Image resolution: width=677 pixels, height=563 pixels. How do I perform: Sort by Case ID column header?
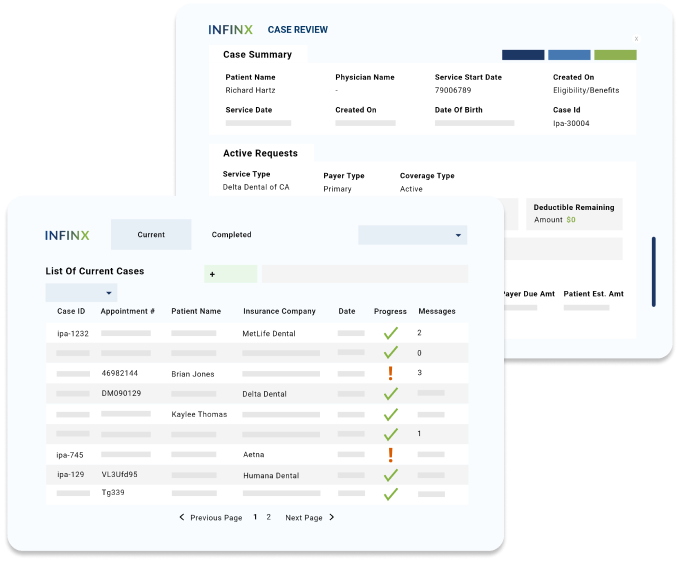coord(71,311)
